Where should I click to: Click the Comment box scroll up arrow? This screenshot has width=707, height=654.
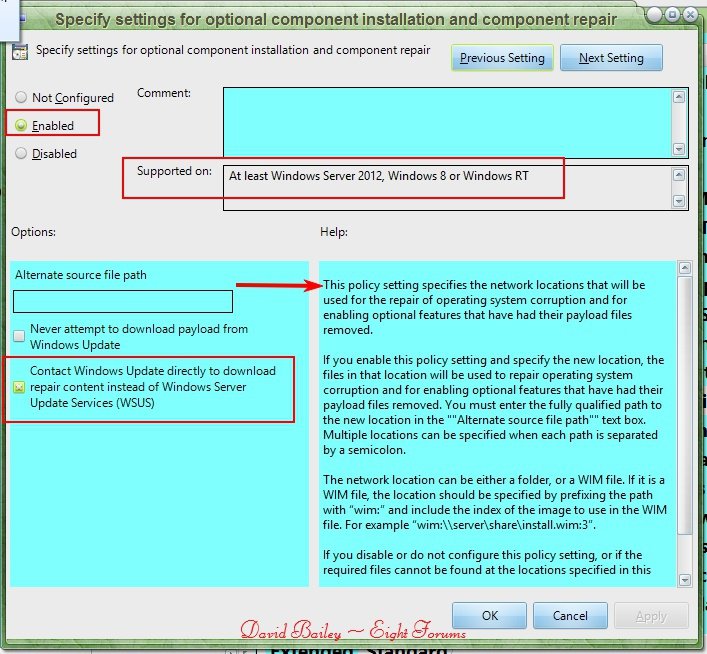pos(679,97)
